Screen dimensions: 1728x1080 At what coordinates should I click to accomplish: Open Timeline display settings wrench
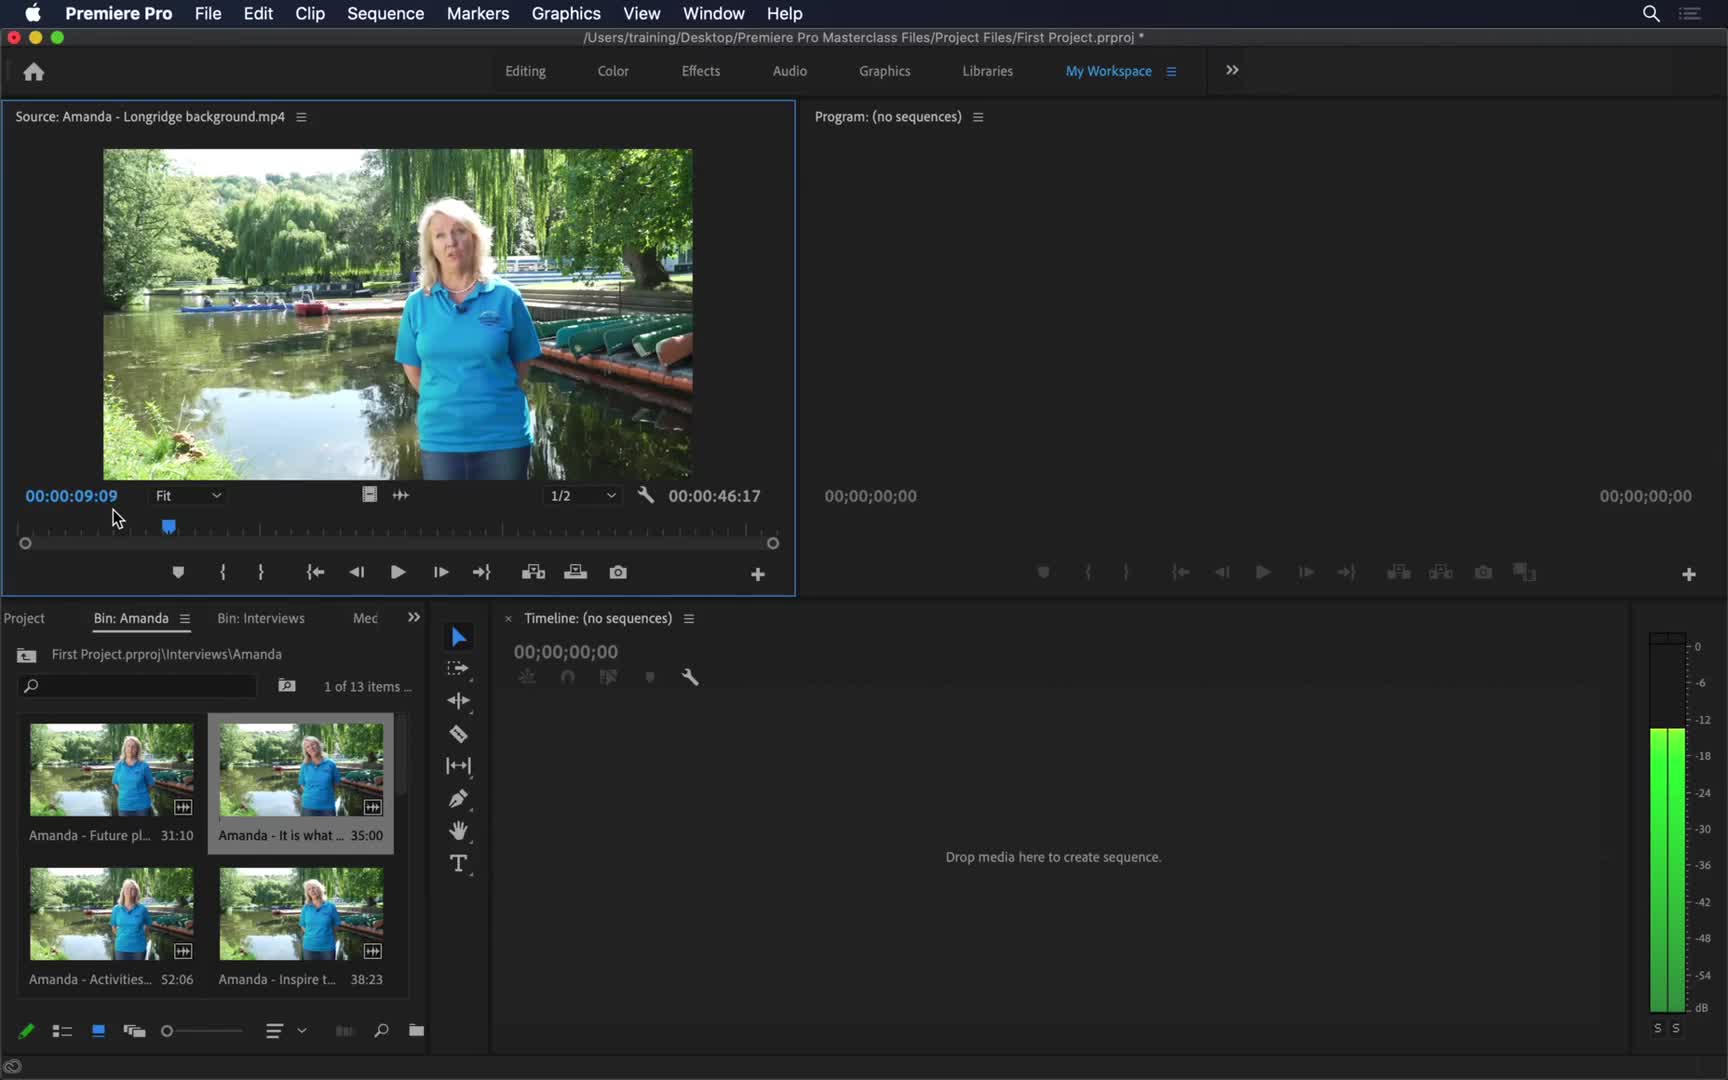690,677
